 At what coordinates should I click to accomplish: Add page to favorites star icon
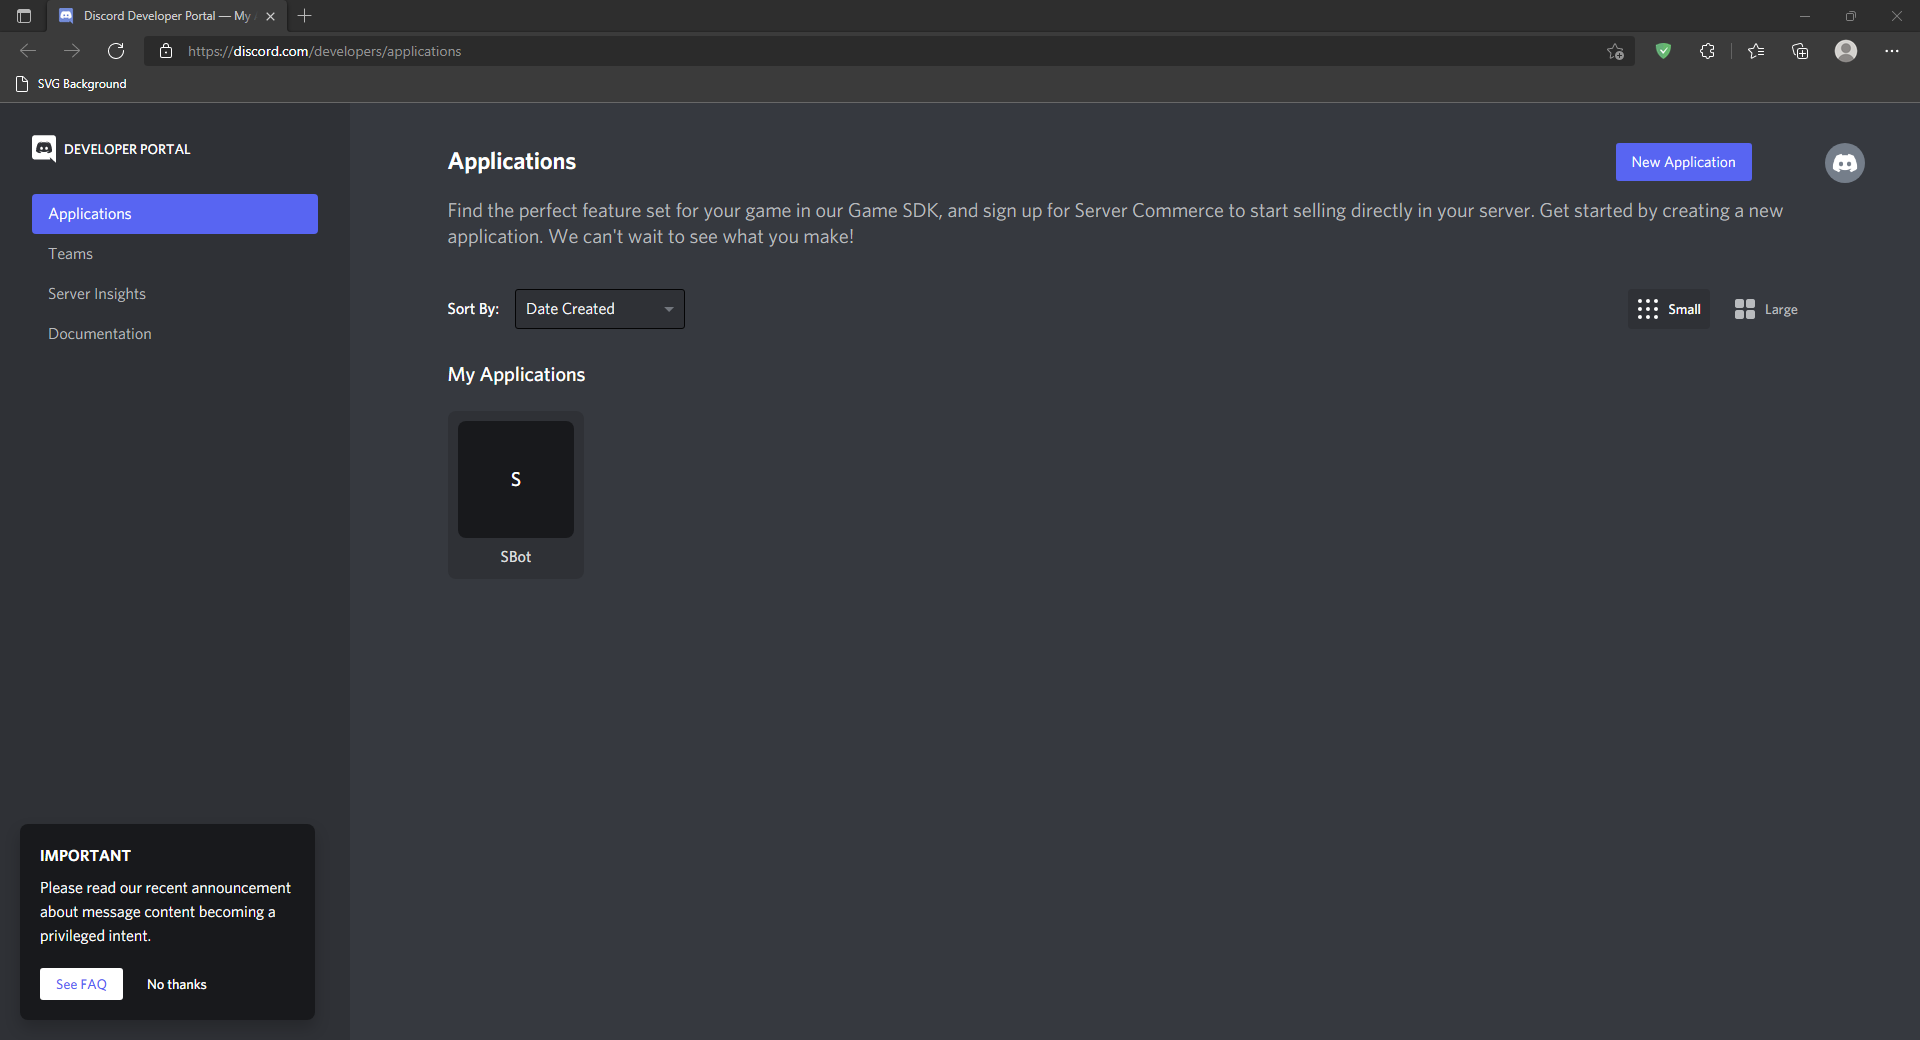click(x=1614, y=51)
